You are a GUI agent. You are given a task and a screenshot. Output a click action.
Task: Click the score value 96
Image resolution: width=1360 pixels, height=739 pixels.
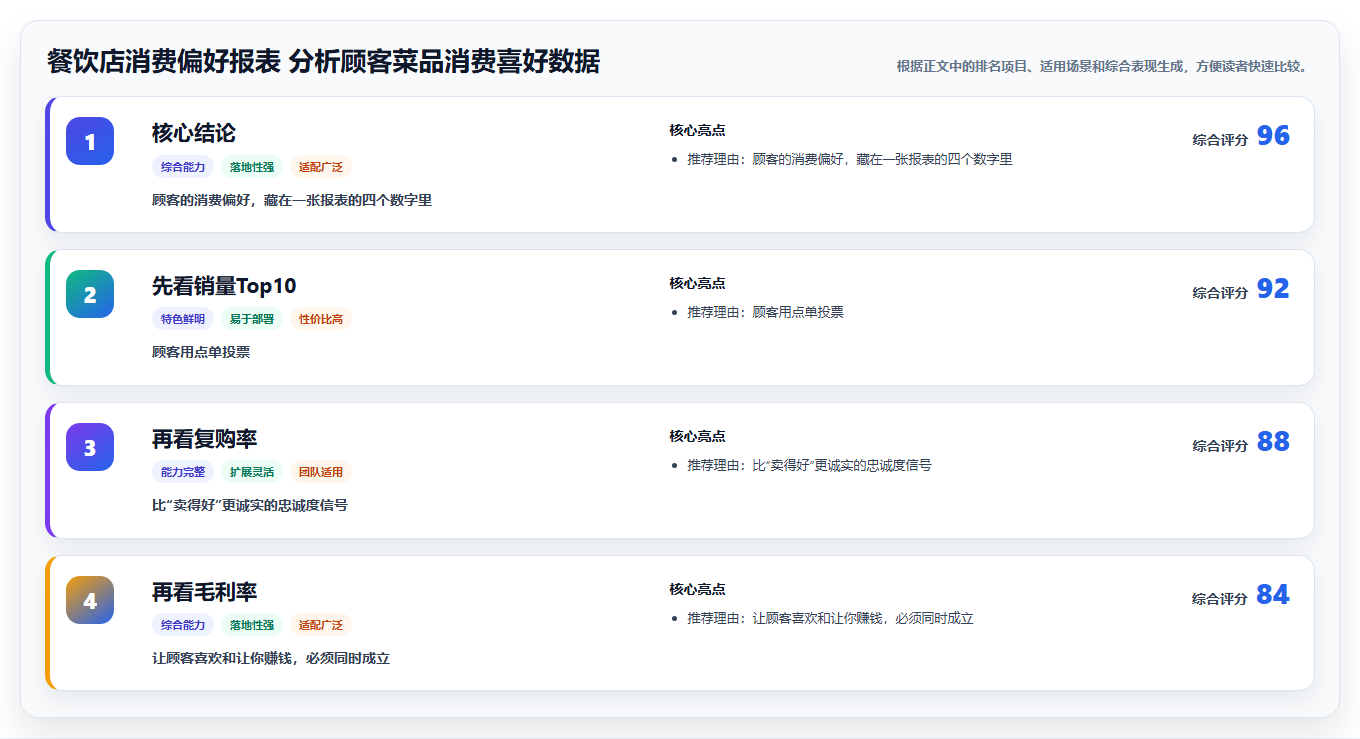coord(1273,136)
